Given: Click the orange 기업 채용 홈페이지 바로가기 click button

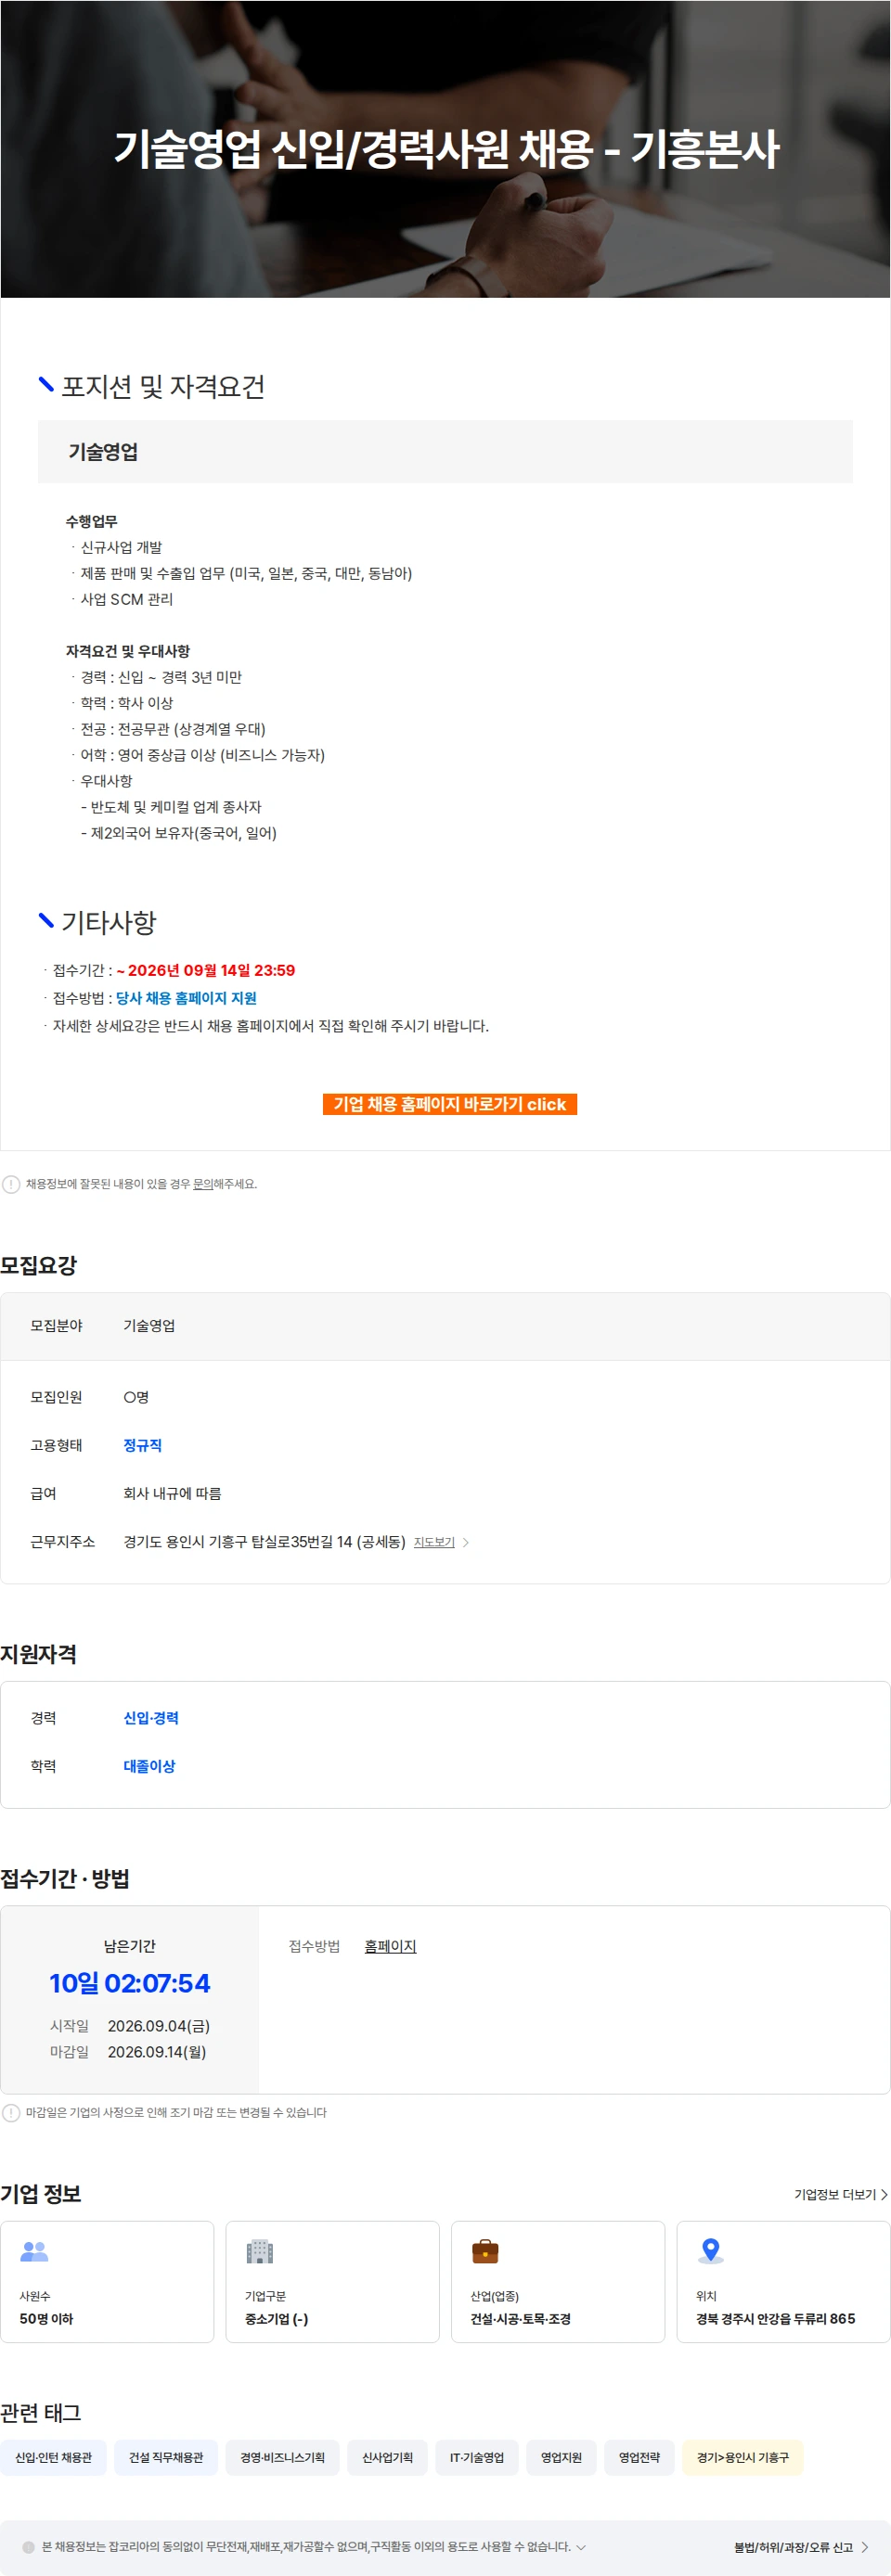Looking at the screenshot, I should coord(449,1104).
